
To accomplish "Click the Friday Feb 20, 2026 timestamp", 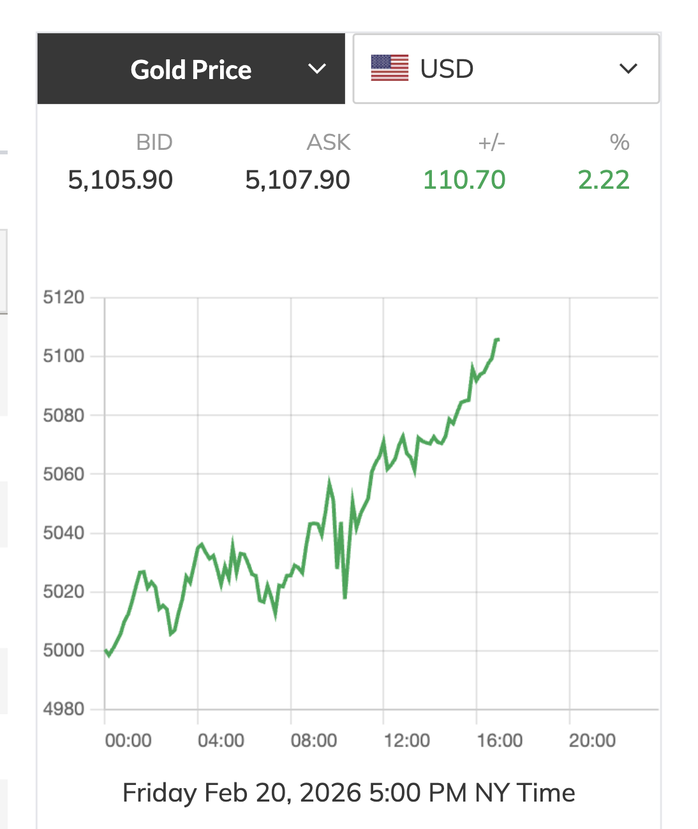I will click(x=348, y=793).
